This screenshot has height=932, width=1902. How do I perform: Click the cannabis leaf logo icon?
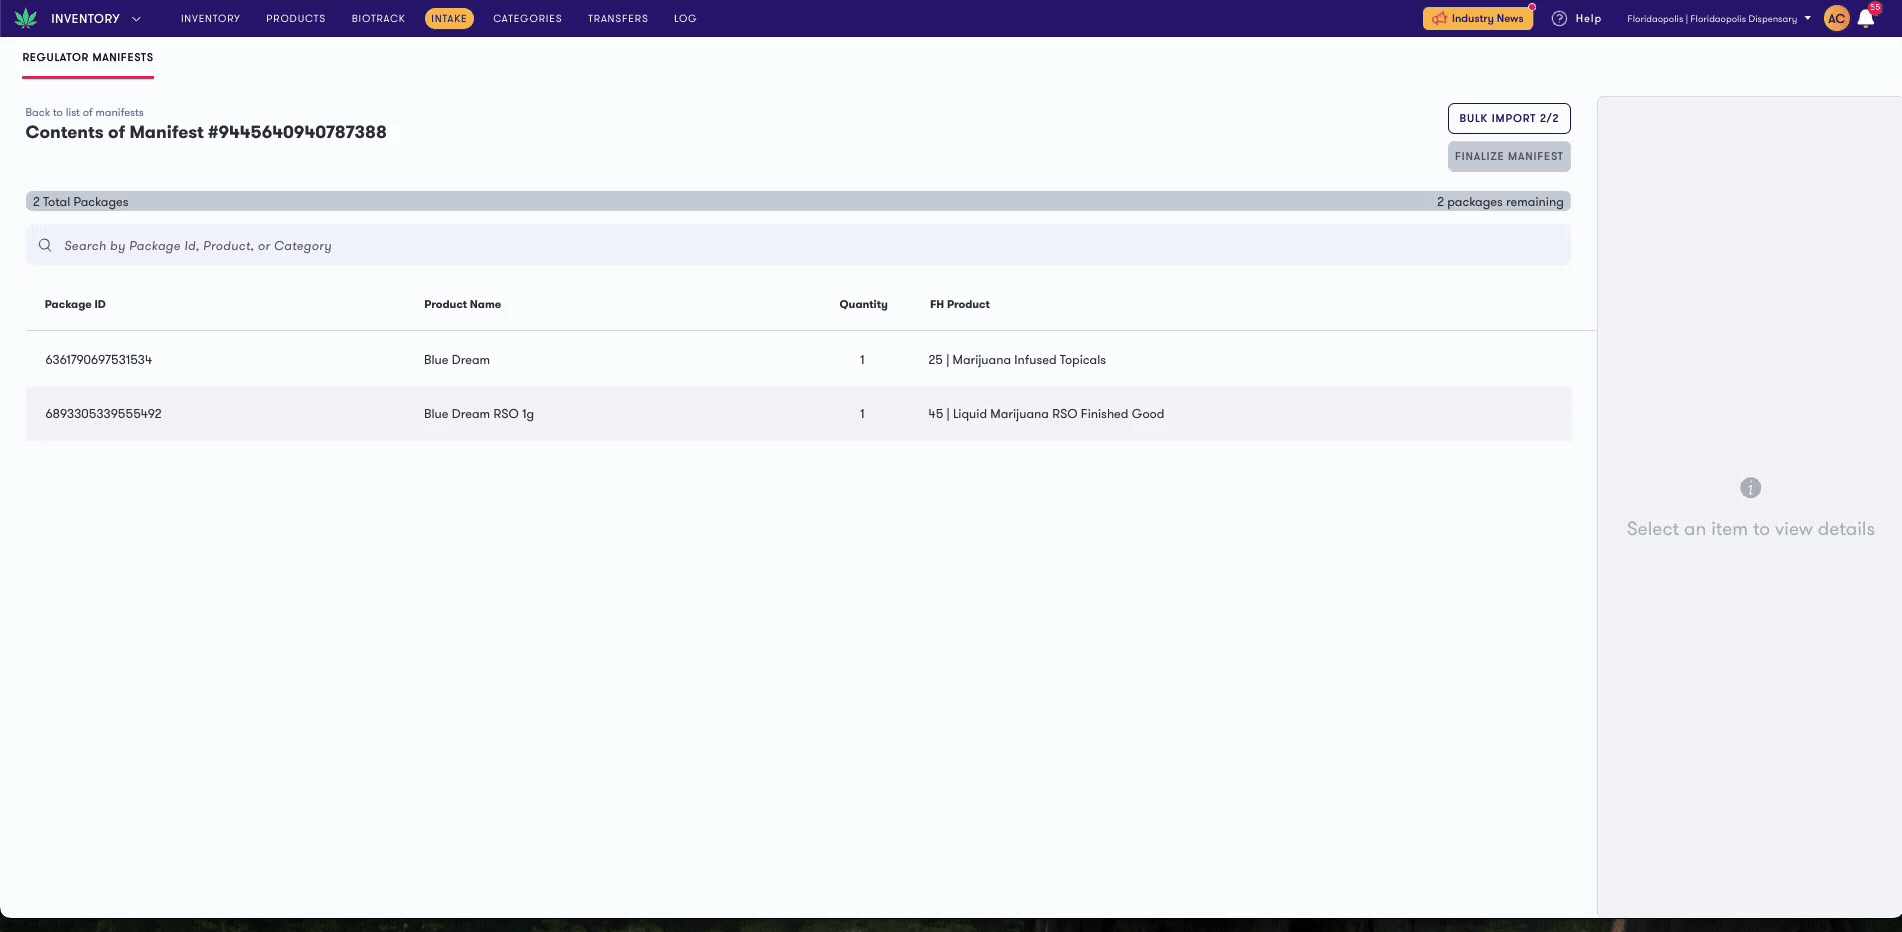26,18
